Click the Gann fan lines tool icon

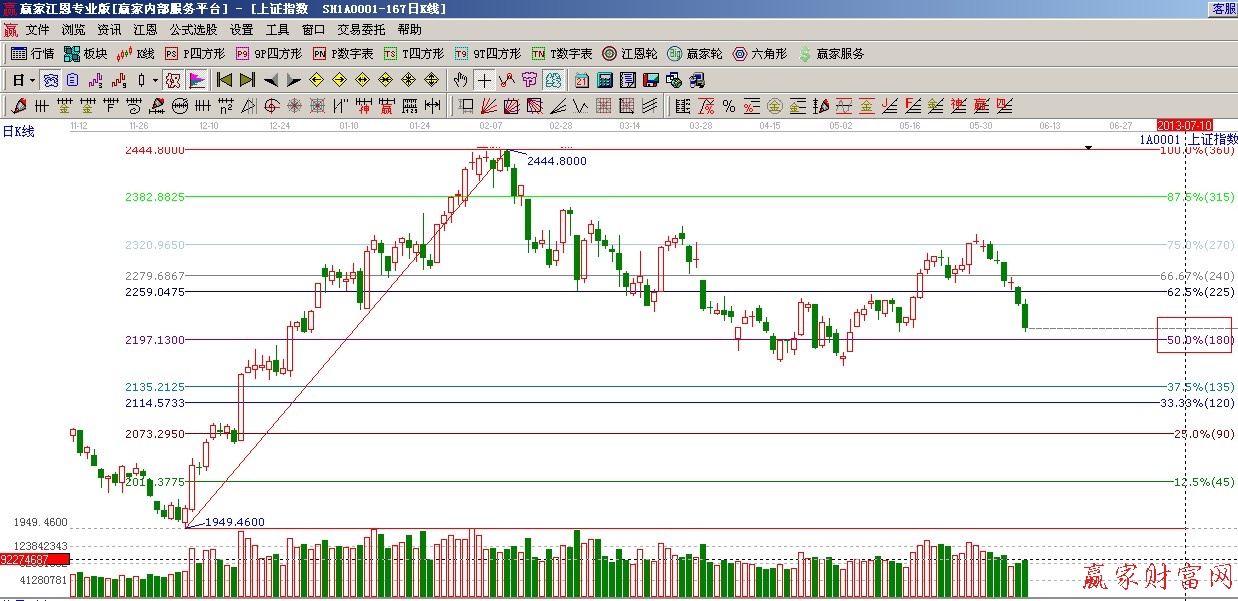point(489,106)
